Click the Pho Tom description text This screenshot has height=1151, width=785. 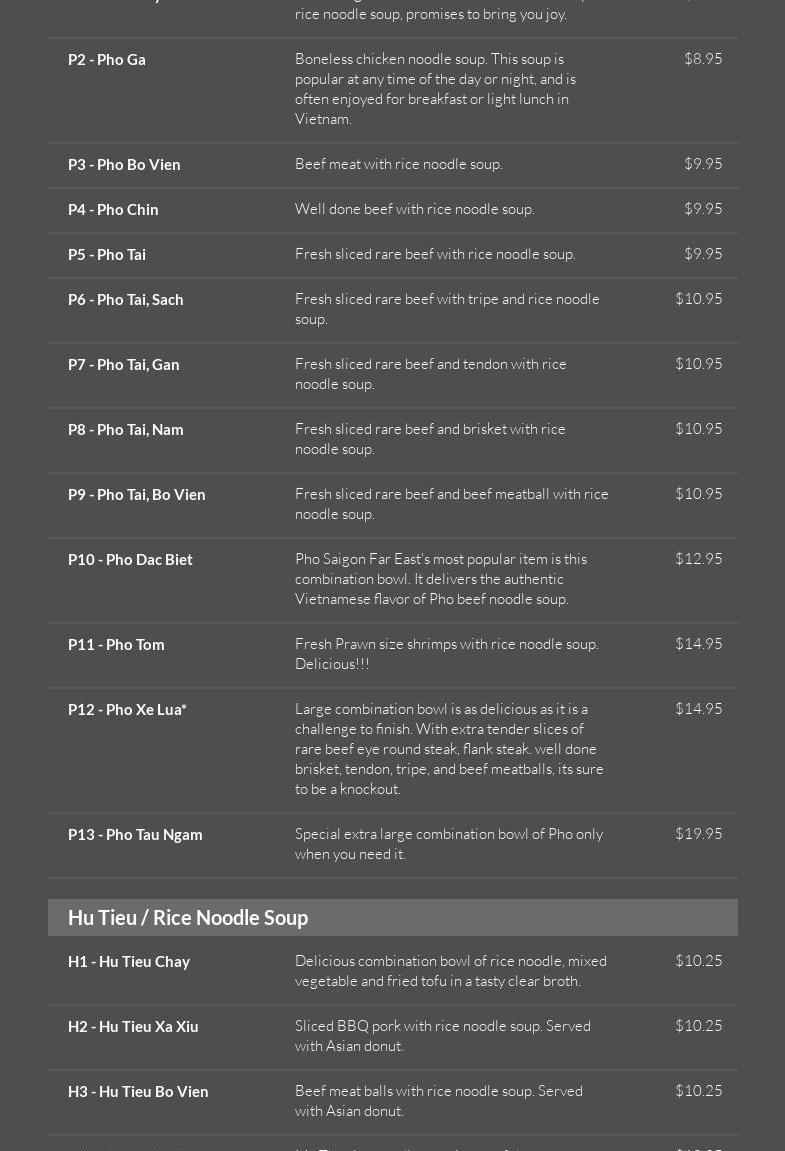pyautogui.click(x=447, y=654)
